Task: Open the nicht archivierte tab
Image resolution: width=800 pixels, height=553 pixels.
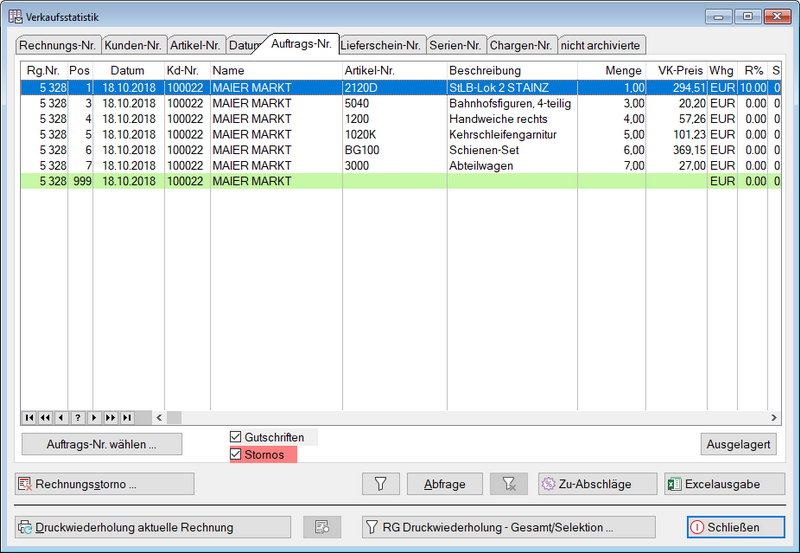Action: (601, 45)
